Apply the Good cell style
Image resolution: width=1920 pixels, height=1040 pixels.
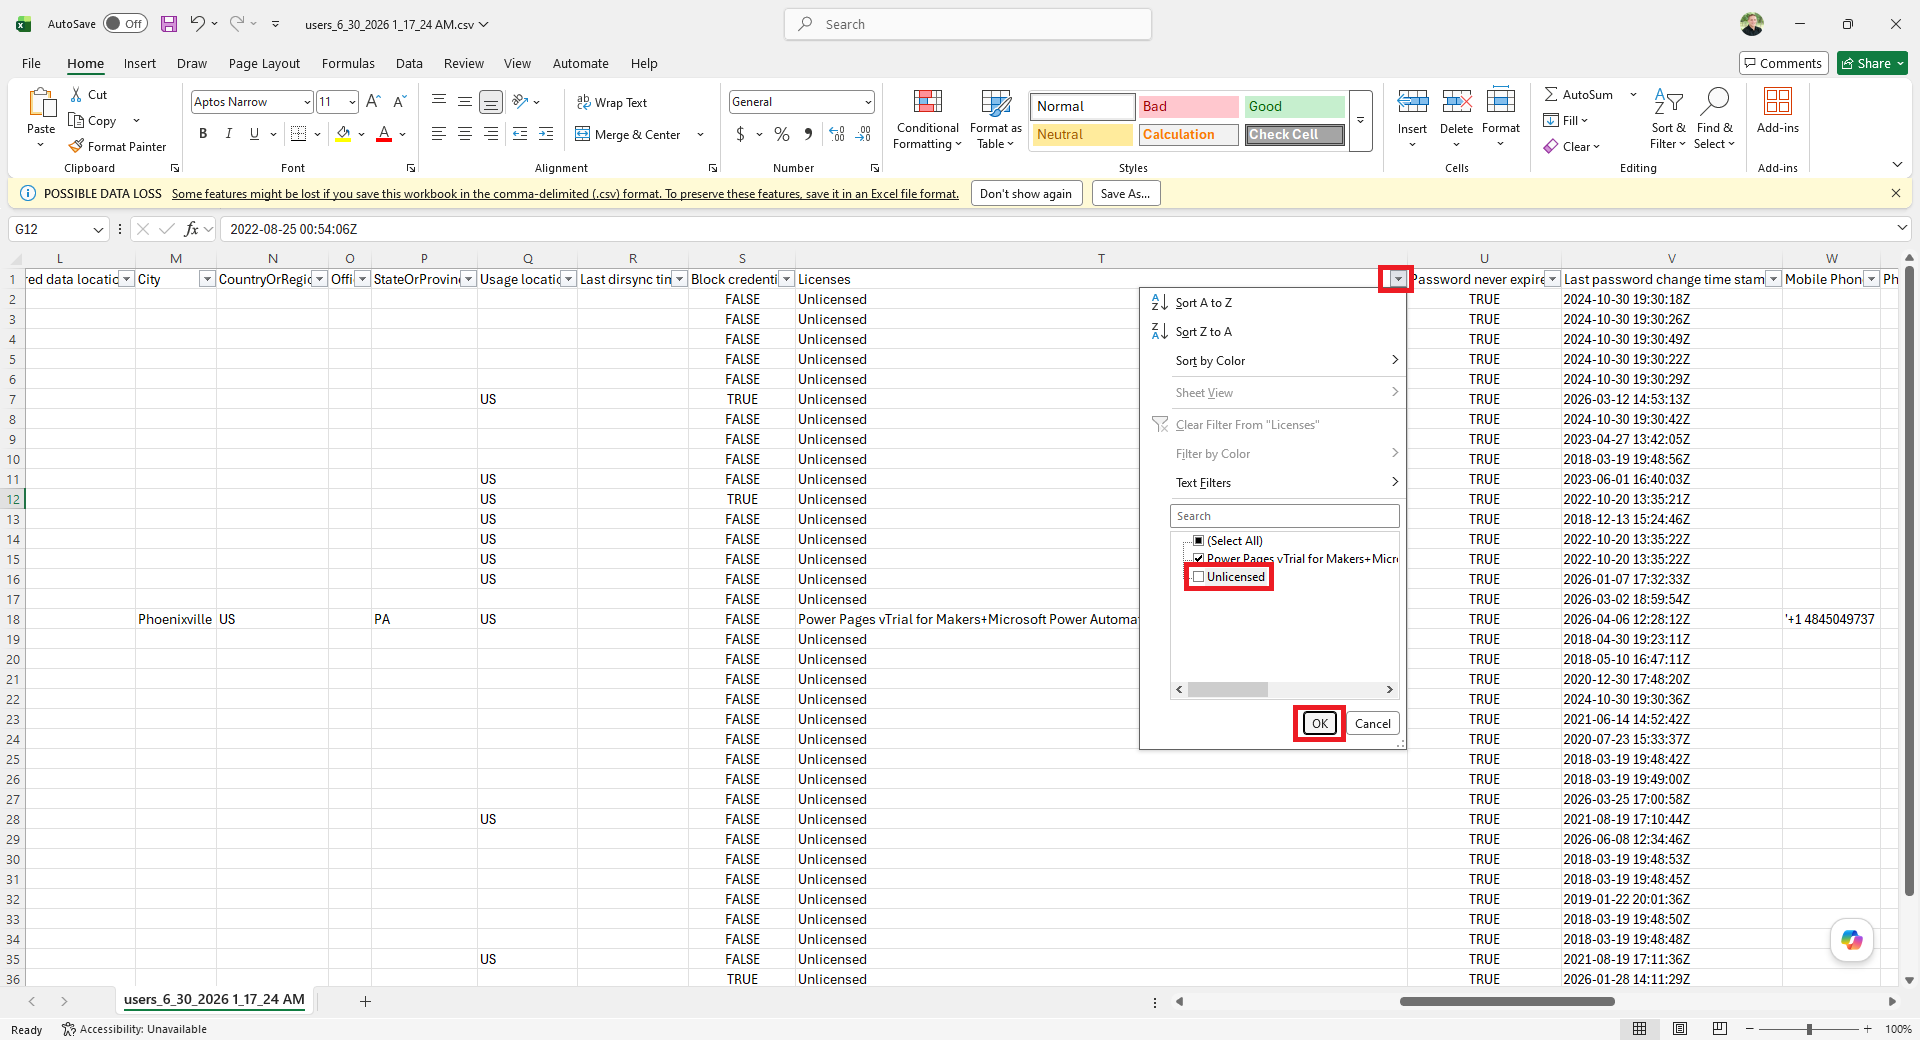pyautogui.click(x=1294, y=106)
